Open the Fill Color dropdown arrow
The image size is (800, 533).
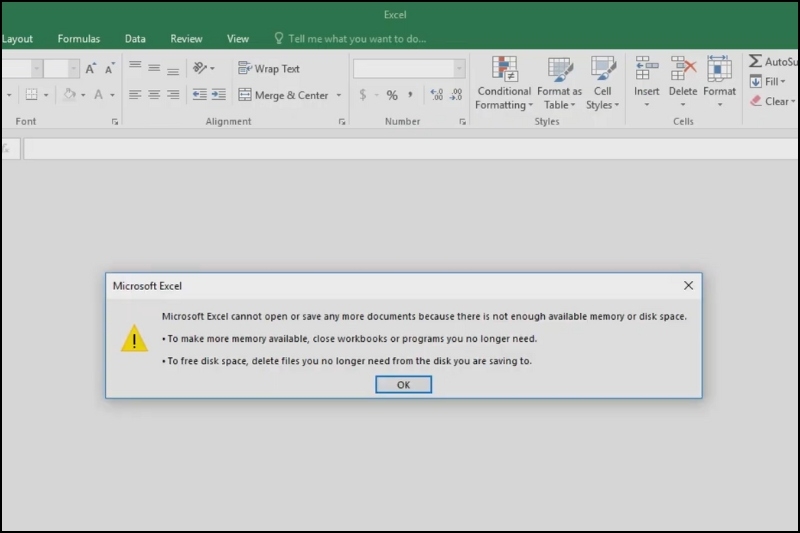83,95
